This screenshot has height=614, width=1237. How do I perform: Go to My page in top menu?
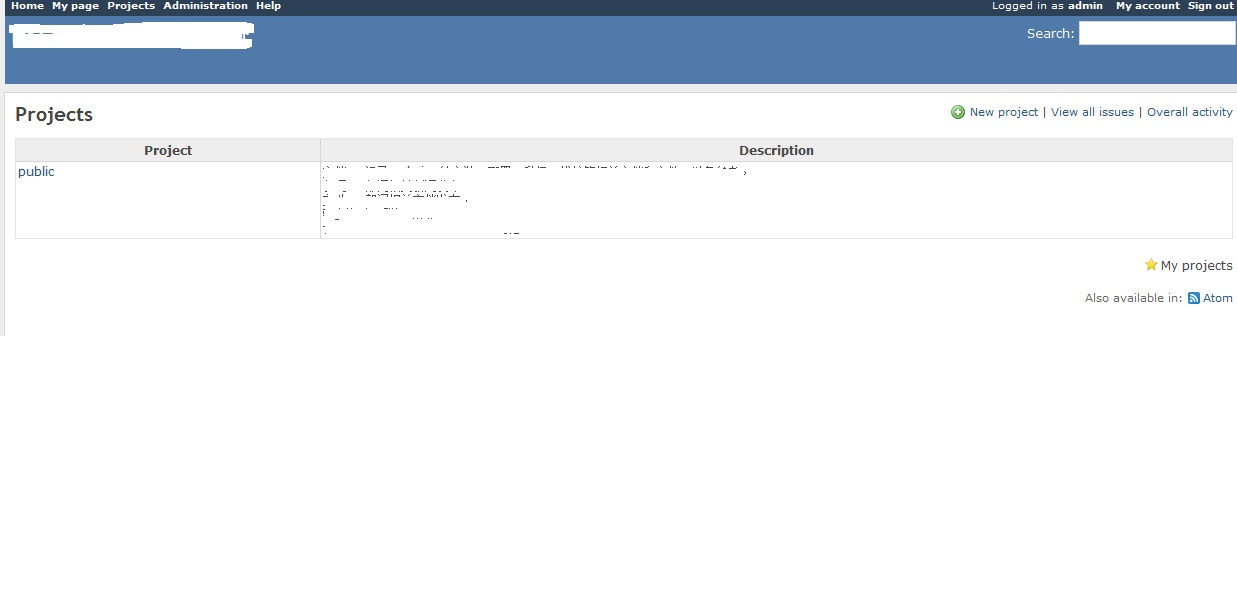[x=75, y=6]
